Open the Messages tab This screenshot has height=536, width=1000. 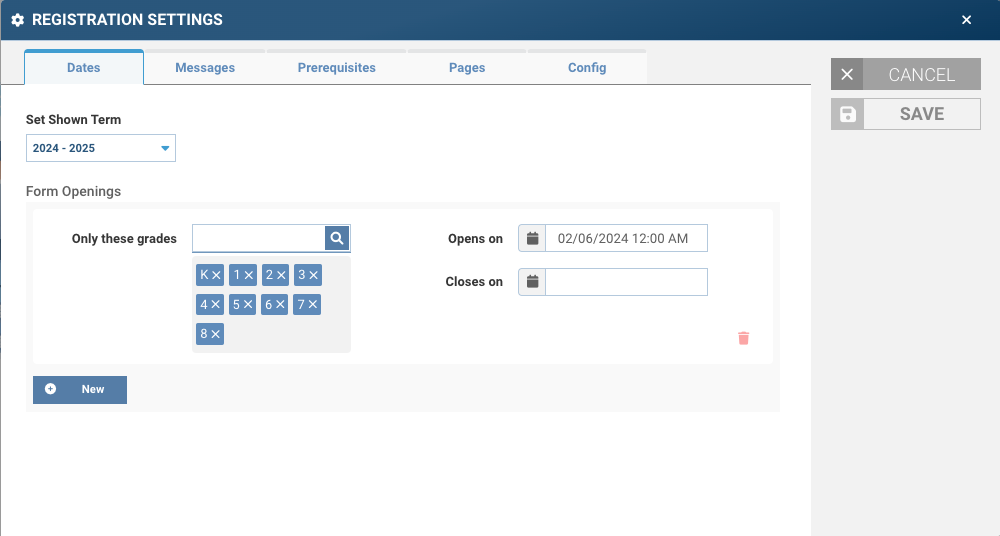205,68
